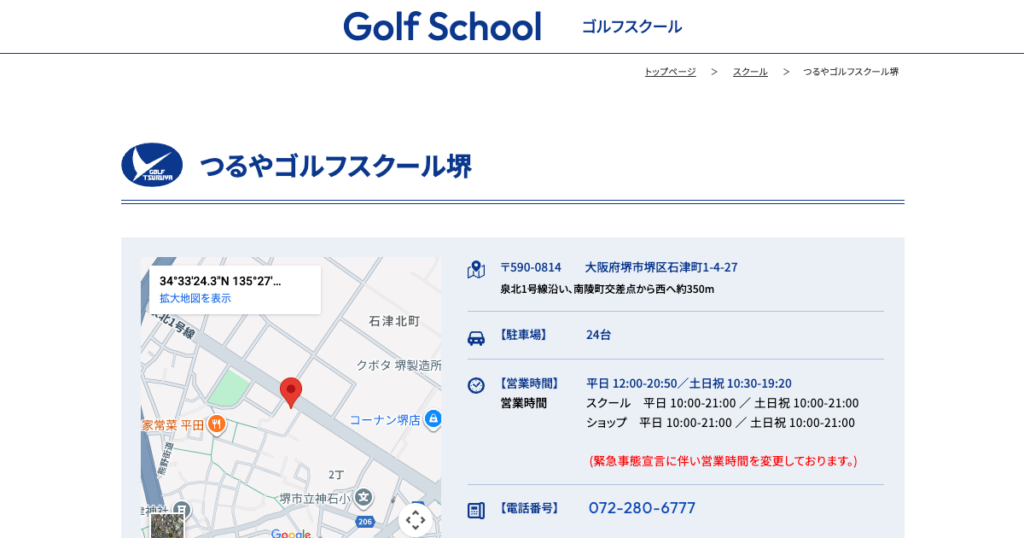Call phone number 072-280-6777
1024x538 pixels.
(x=641, y=508)
